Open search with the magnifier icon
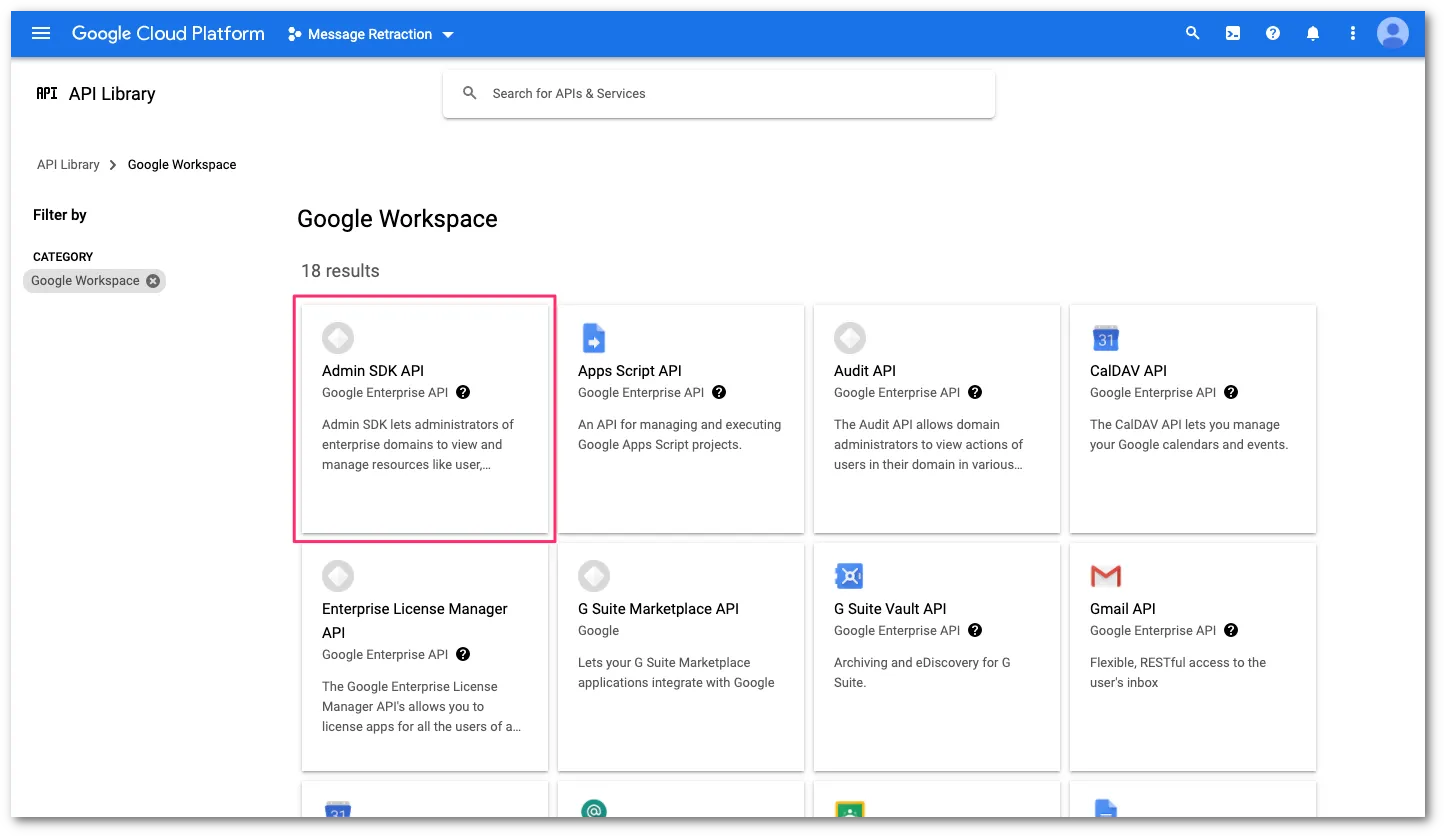This screenshot has height=836, width=1444. pos(1192,33)
